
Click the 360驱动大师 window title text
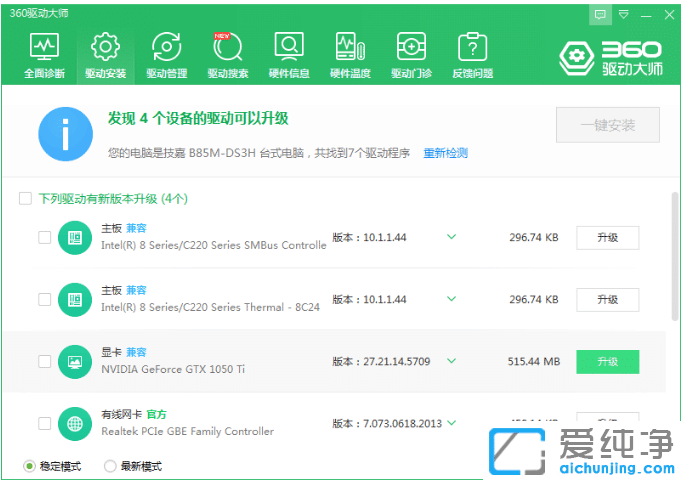[39, 14]
